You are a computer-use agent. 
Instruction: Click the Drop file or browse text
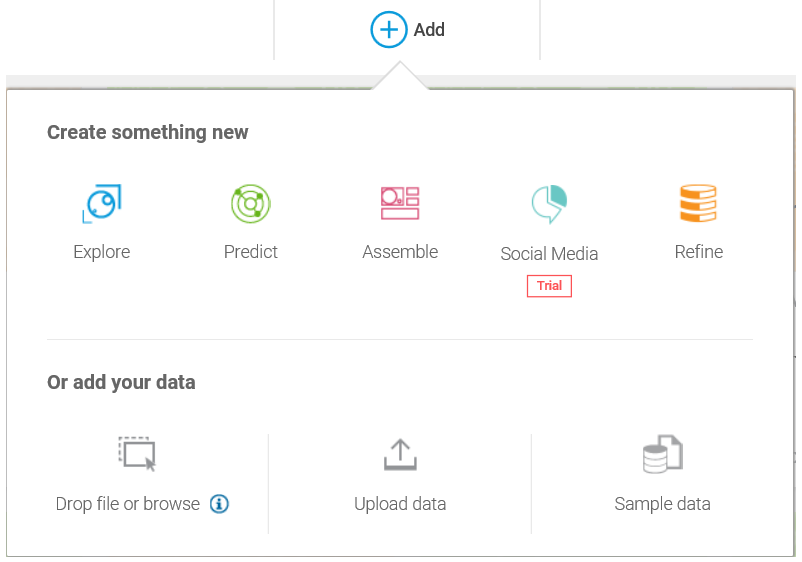(x=128, y=504)
